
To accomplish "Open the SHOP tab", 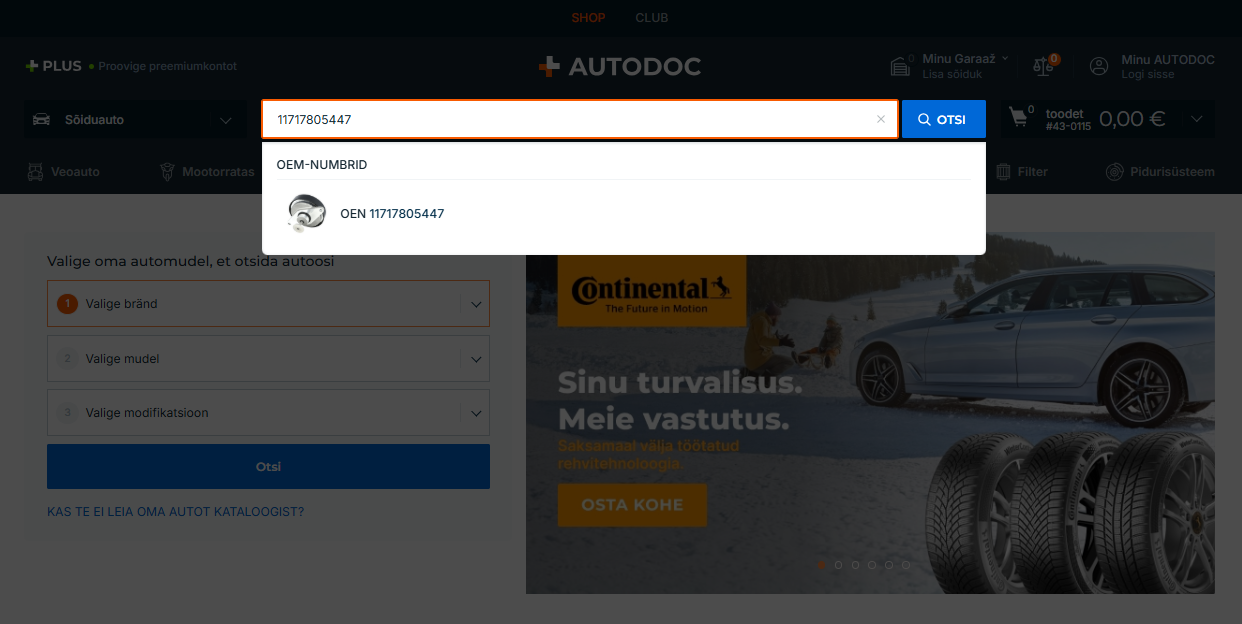I will pos(589,18).
